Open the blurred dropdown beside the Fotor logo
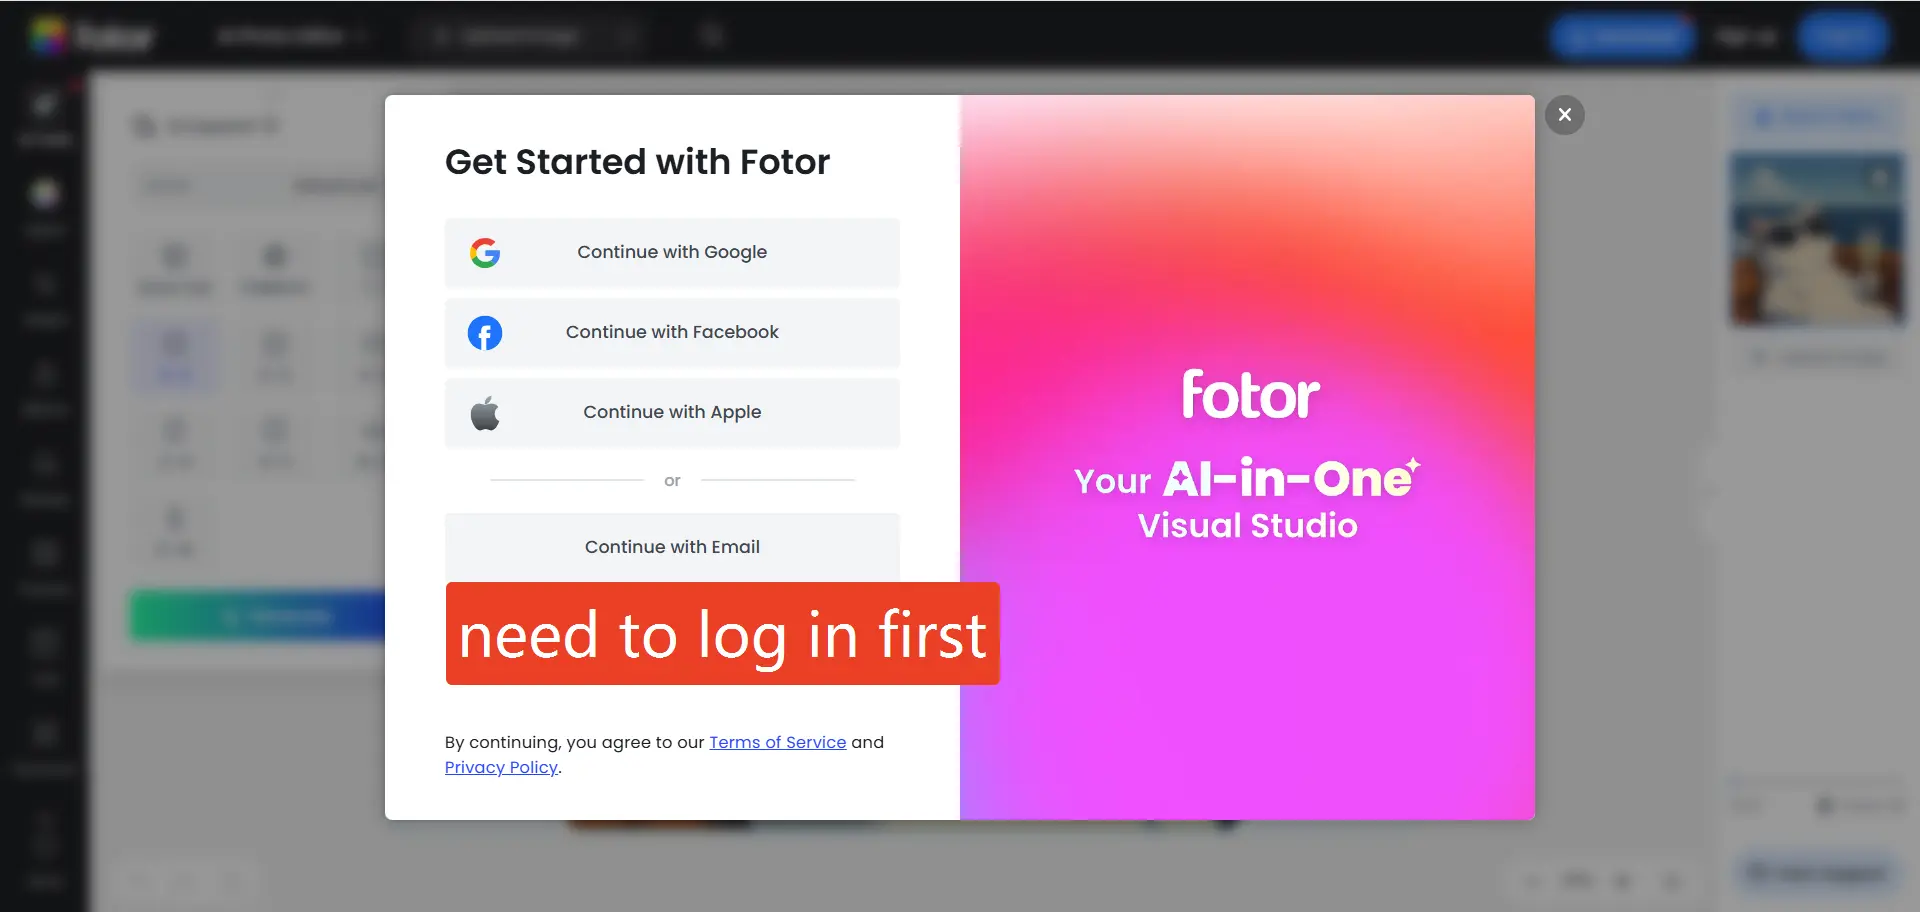The image size is (1920, 912). coord(292,37)
